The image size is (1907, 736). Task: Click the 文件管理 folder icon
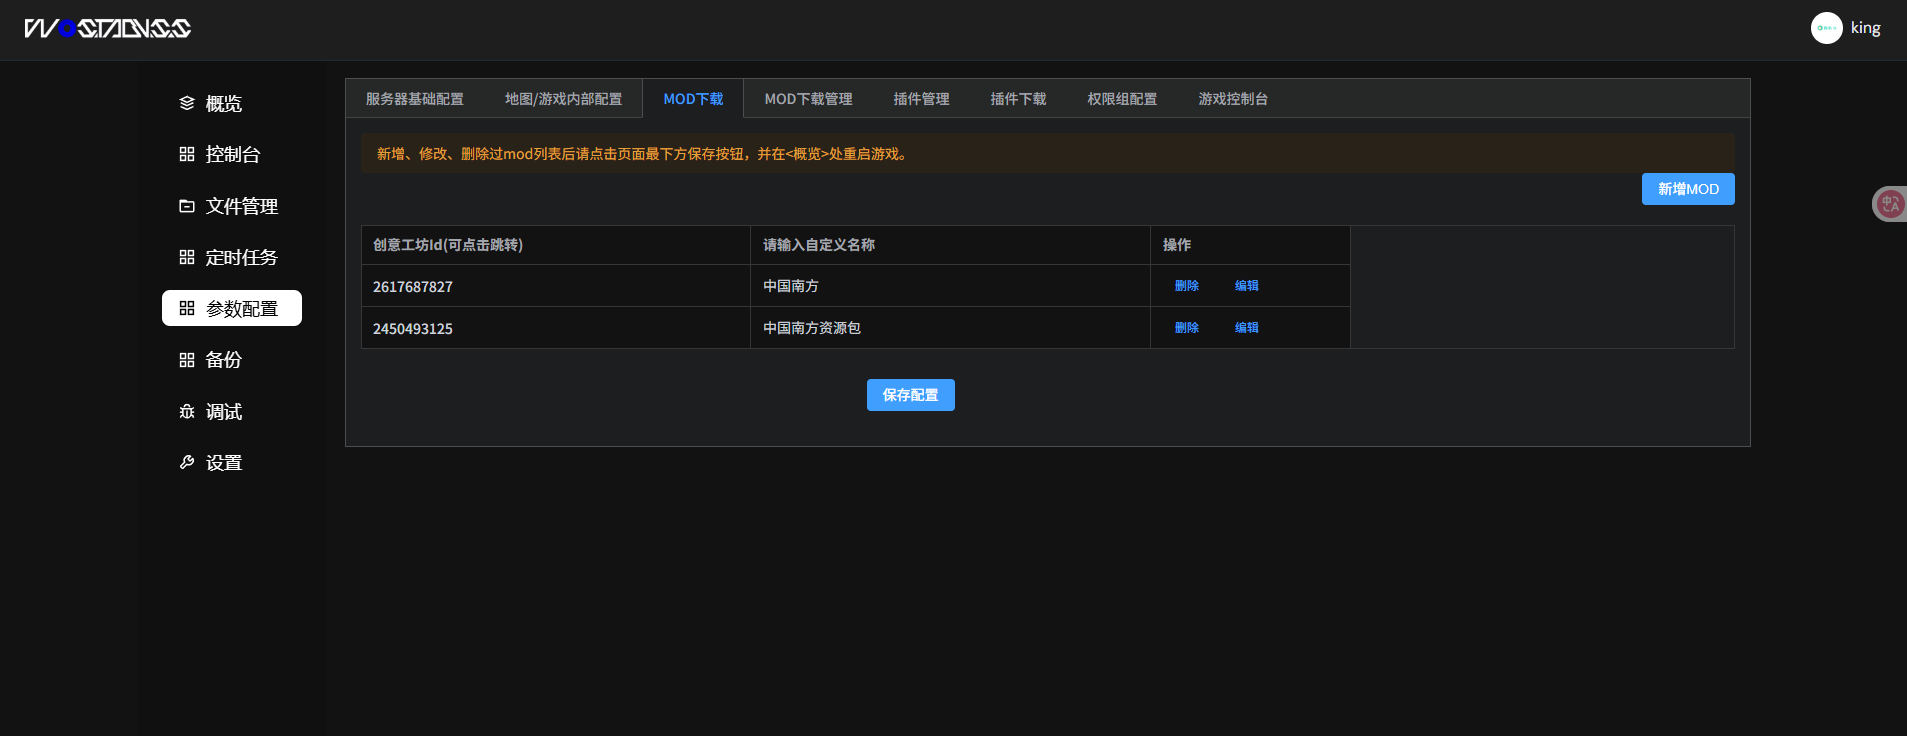coord(187,206)
